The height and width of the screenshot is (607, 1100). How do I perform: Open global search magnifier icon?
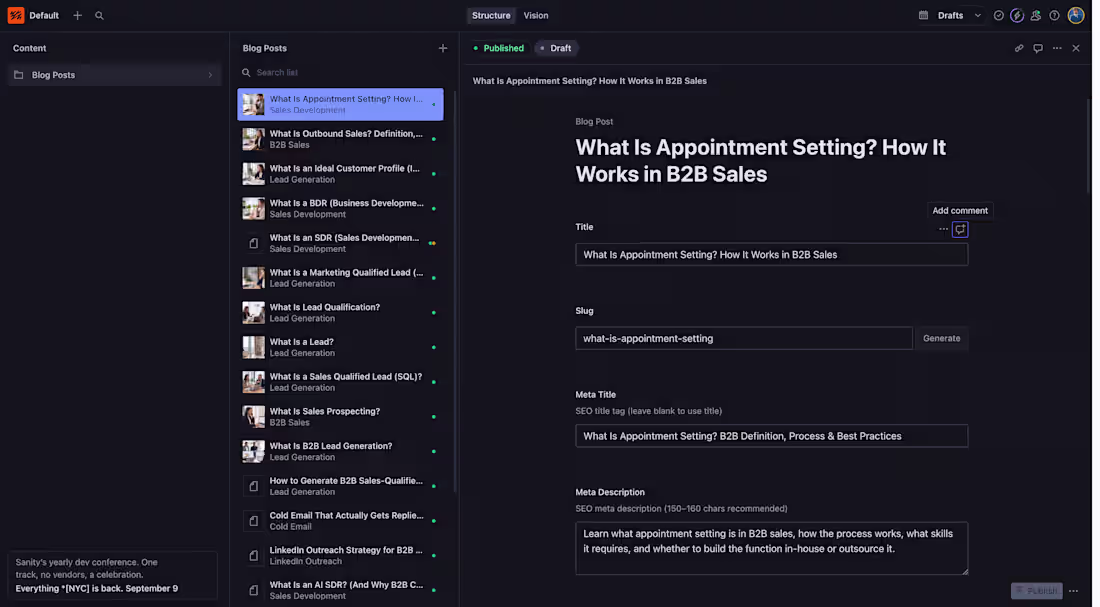(x=99, y=15)
